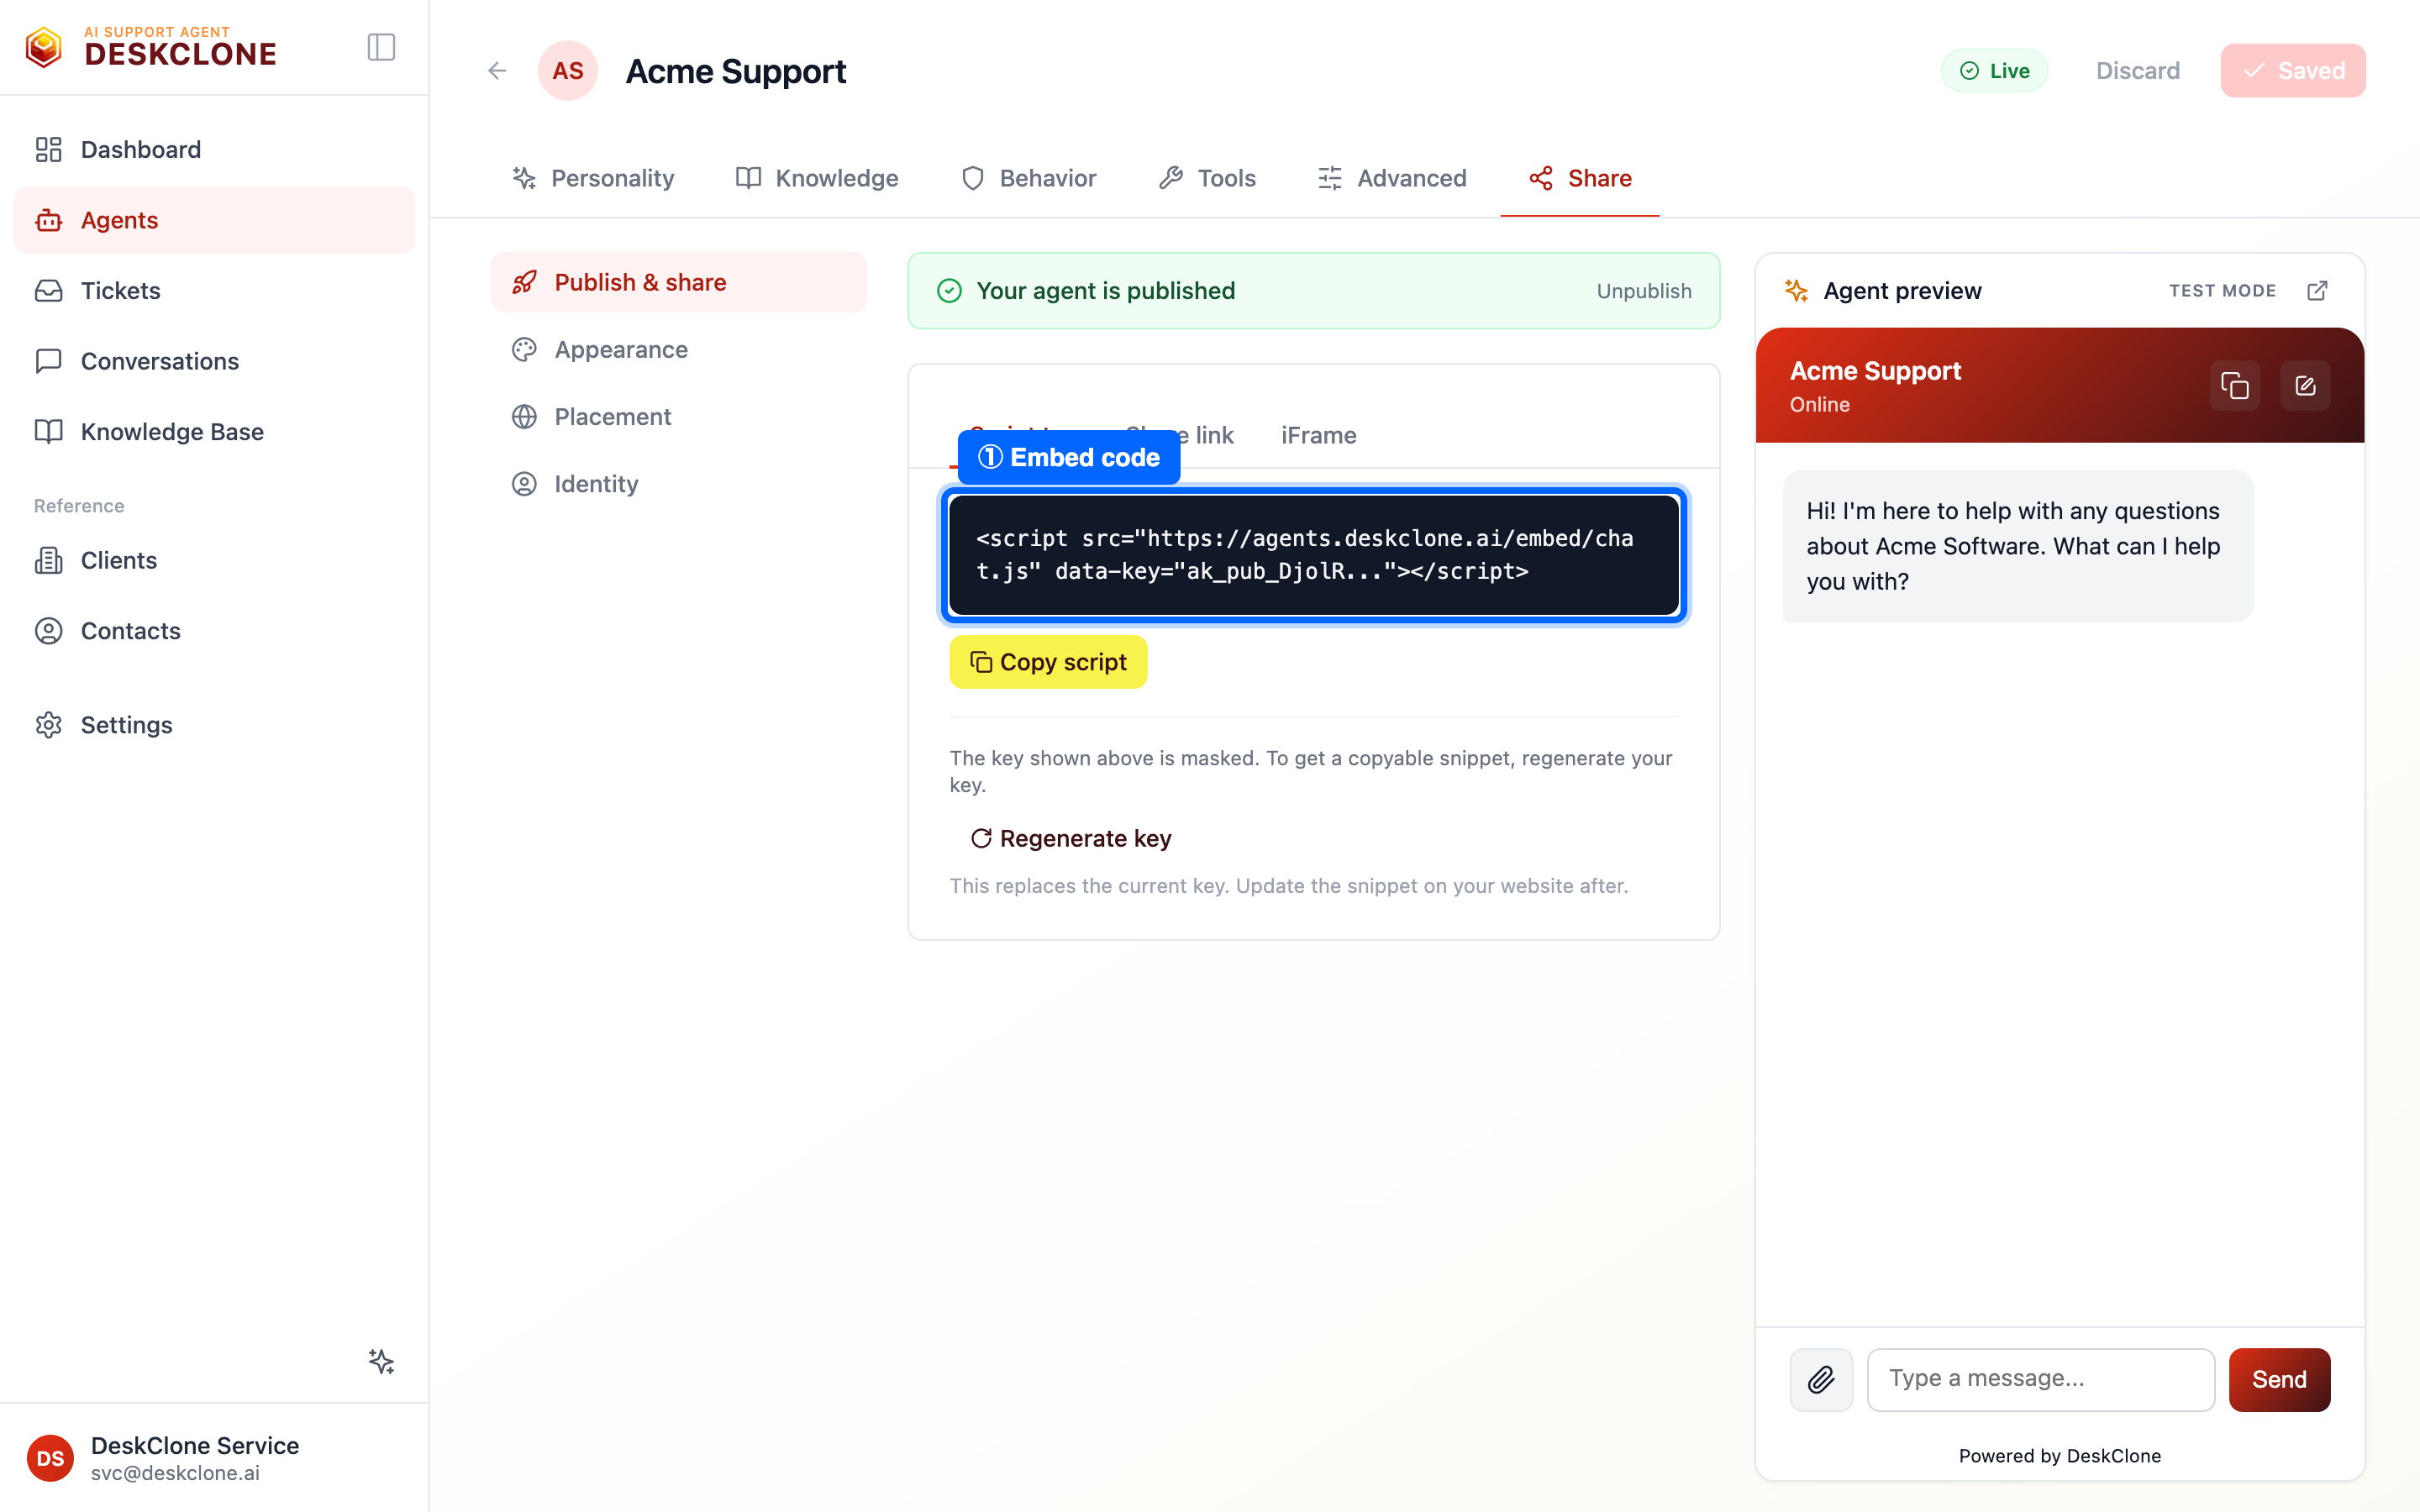Screen dimensions: 2420x1512
Task: Click the Discard button
Action: [x=2138, y=71]
